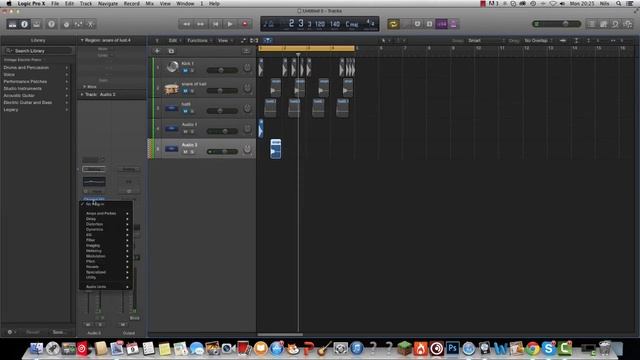Open the Functions menu in Tracks area
Image resolution: width=640 pixels, height=360 pixels.
coord(199,40)
